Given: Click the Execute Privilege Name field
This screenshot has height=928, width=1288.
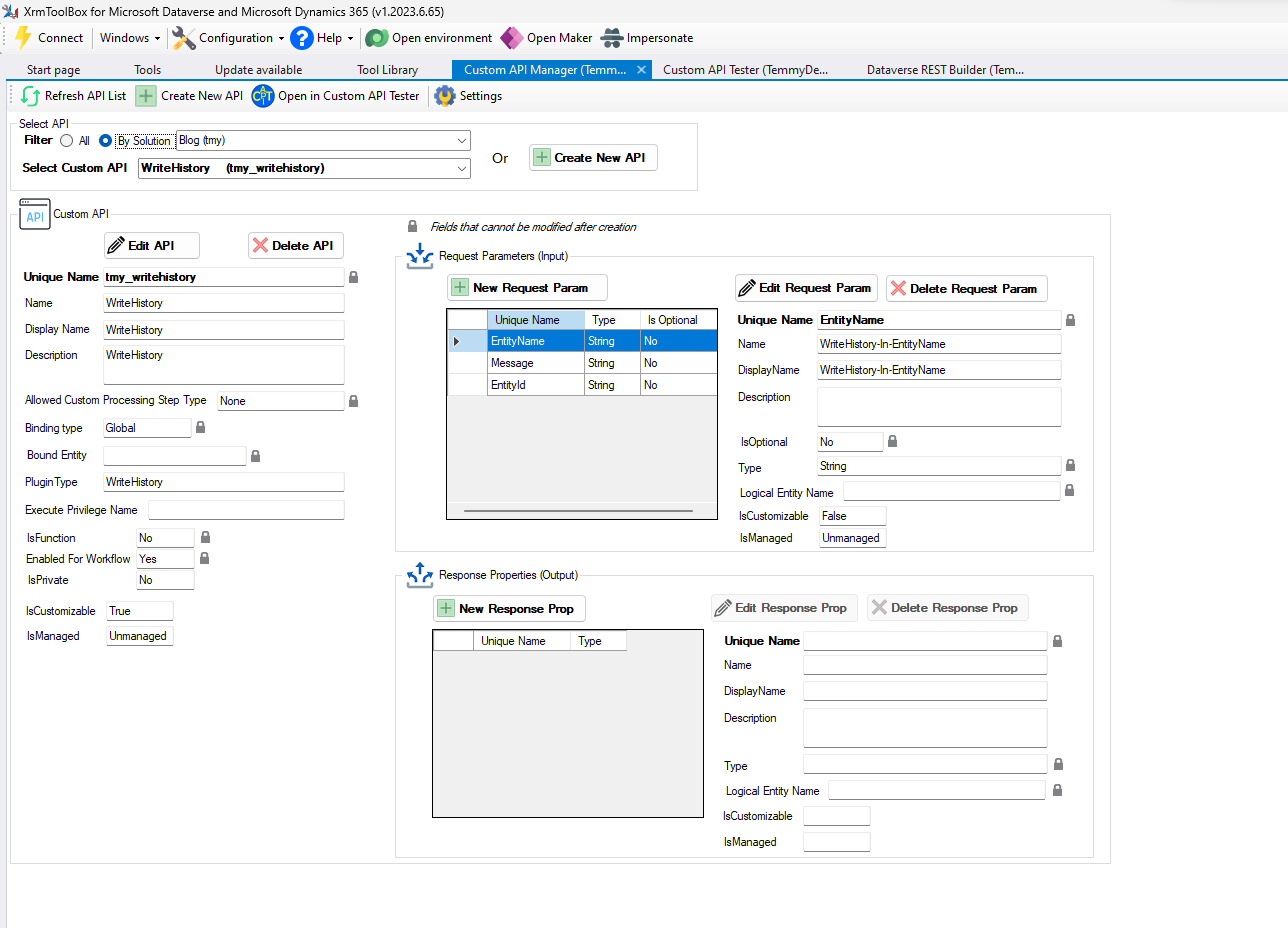Looking at the screenshot, I should point(246,510).
